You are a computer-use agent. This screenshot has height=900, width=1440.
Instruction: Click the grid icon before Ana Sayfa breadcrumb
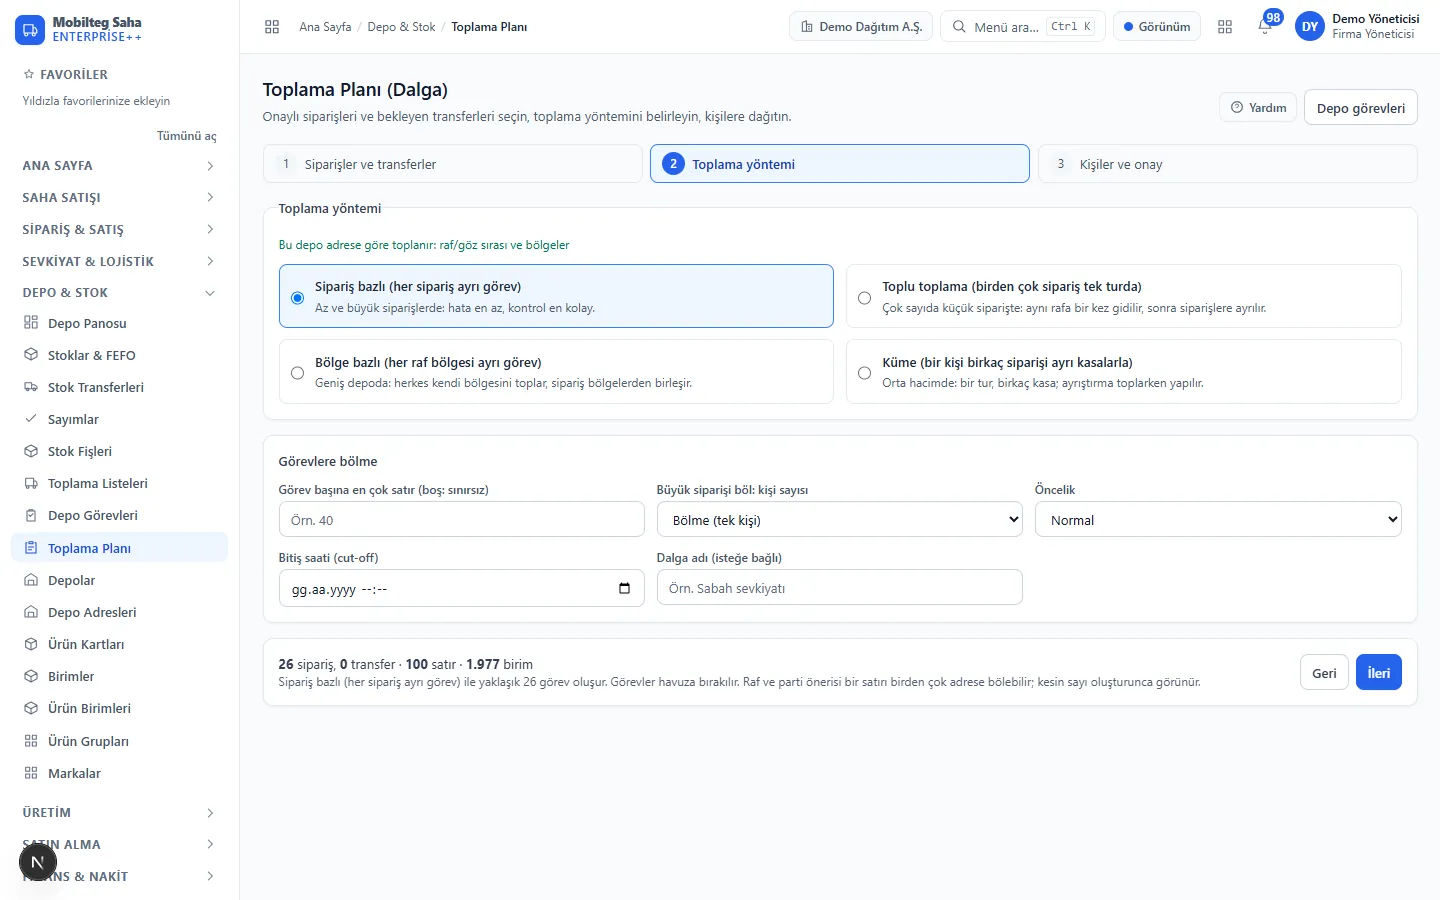point(272,27)
